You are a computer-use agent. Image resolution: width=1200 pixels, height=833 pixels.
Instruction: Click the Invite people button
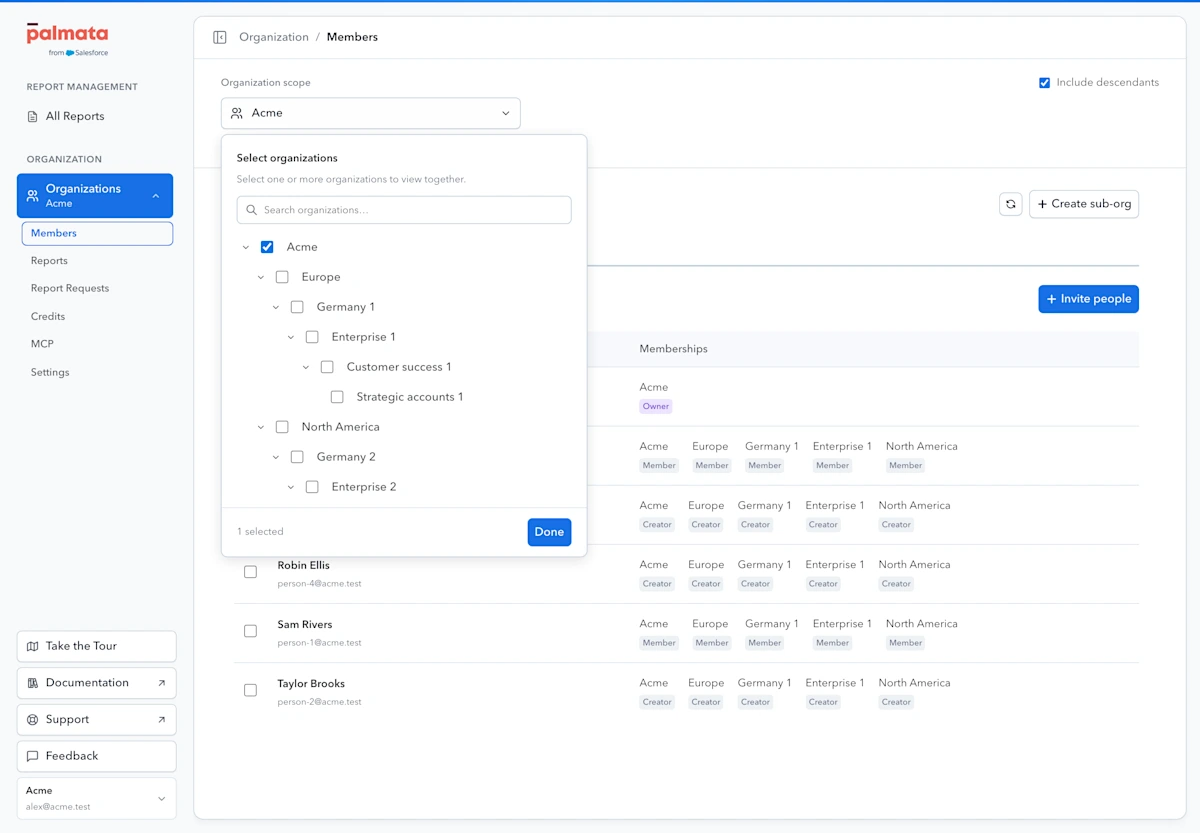click(x=1088, y=299)
